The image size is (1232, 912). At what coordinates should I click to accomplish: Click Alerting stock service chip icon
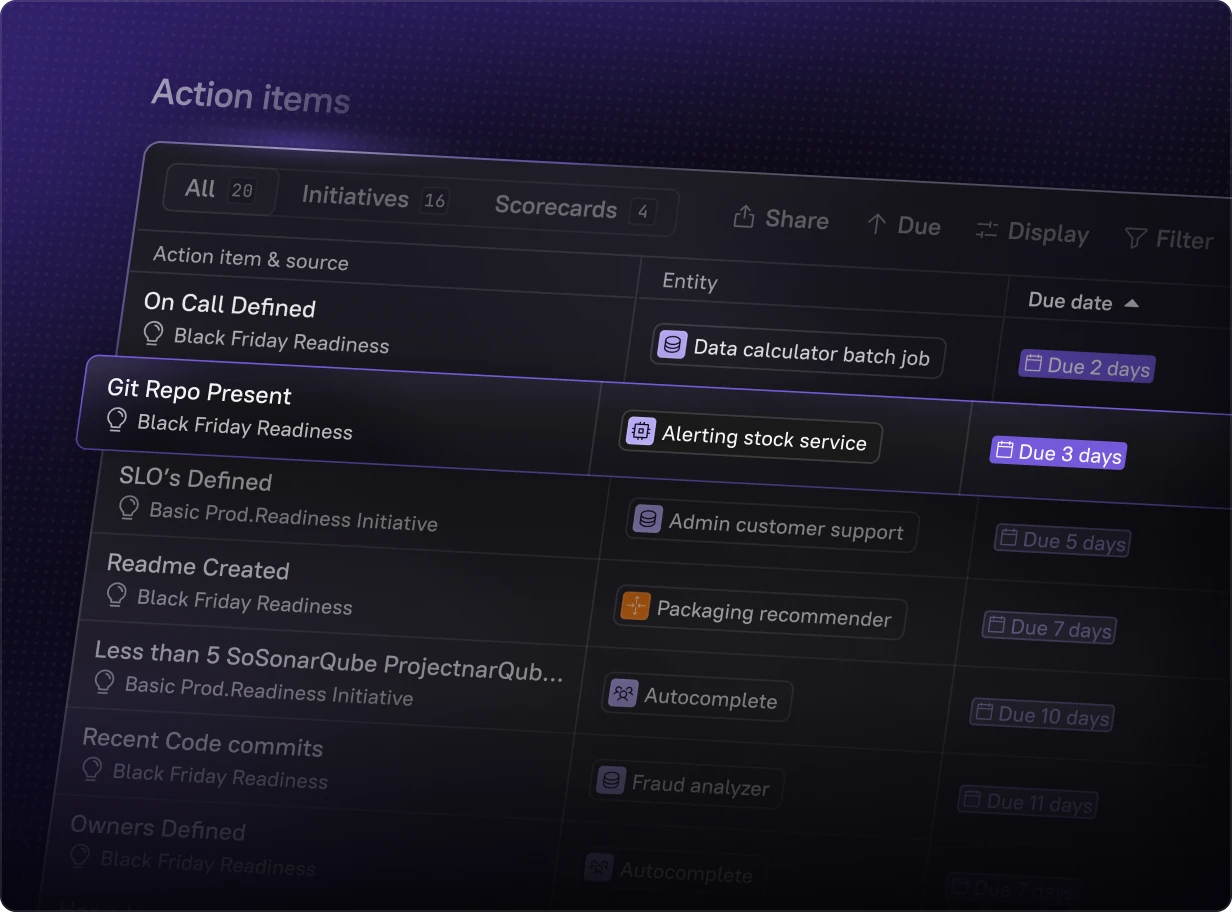tap(639, 431)
